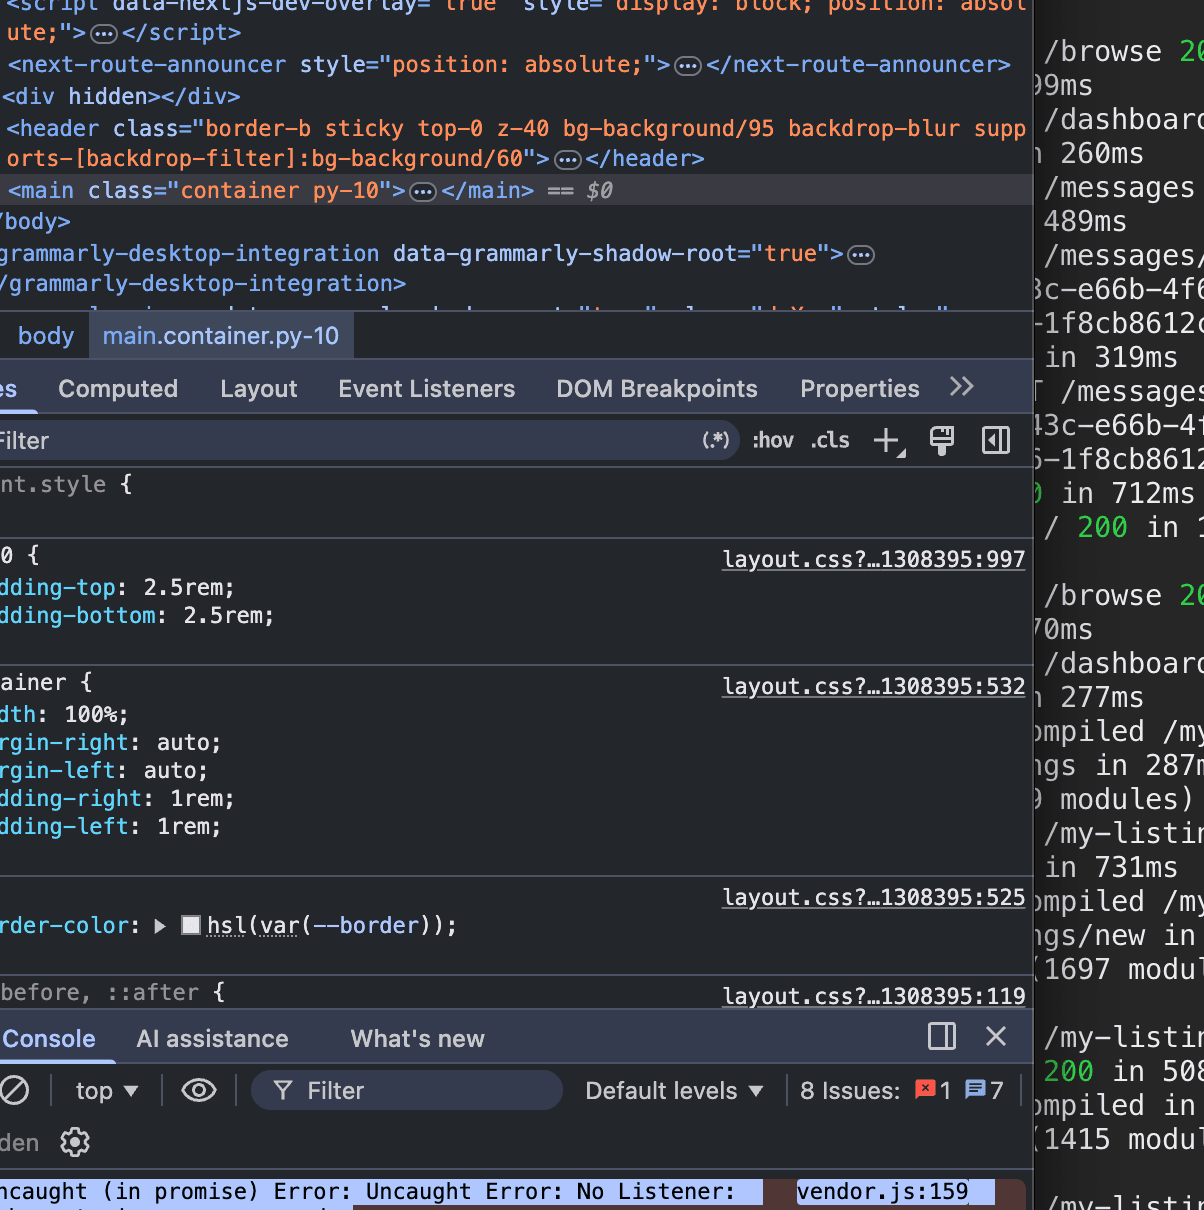
Task: Open the Default levels dropdown
Action: tap(674, 1091)
